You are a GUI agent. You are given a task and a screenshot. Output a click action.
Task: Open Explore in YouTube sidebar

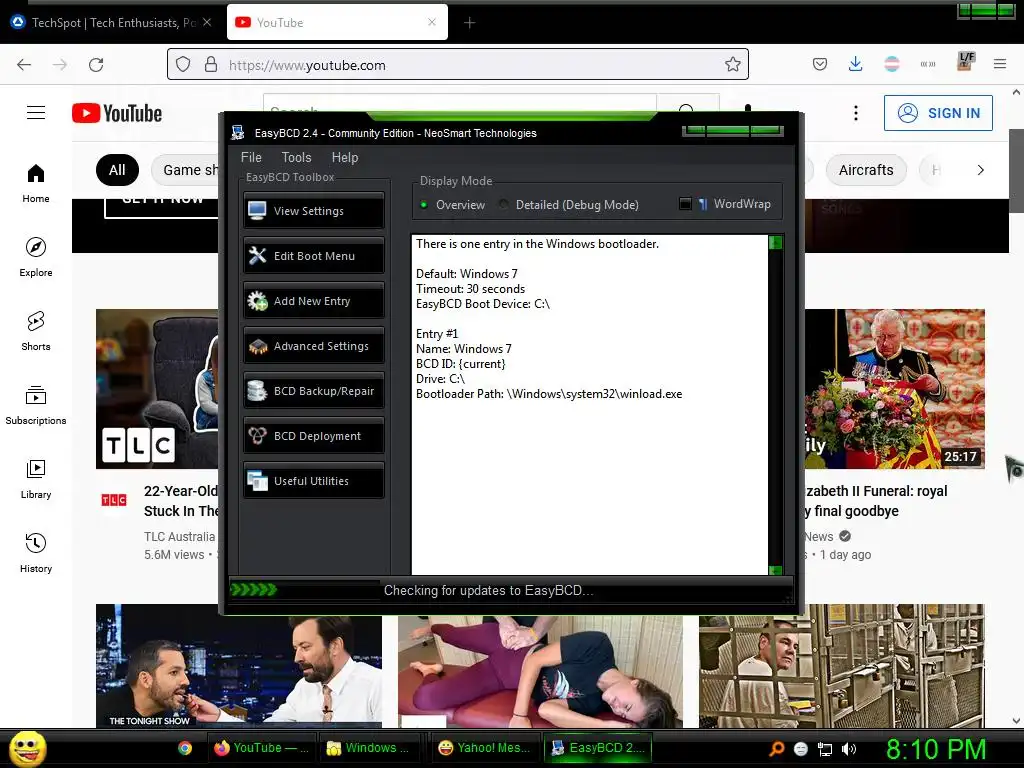(x=36, y=257)
